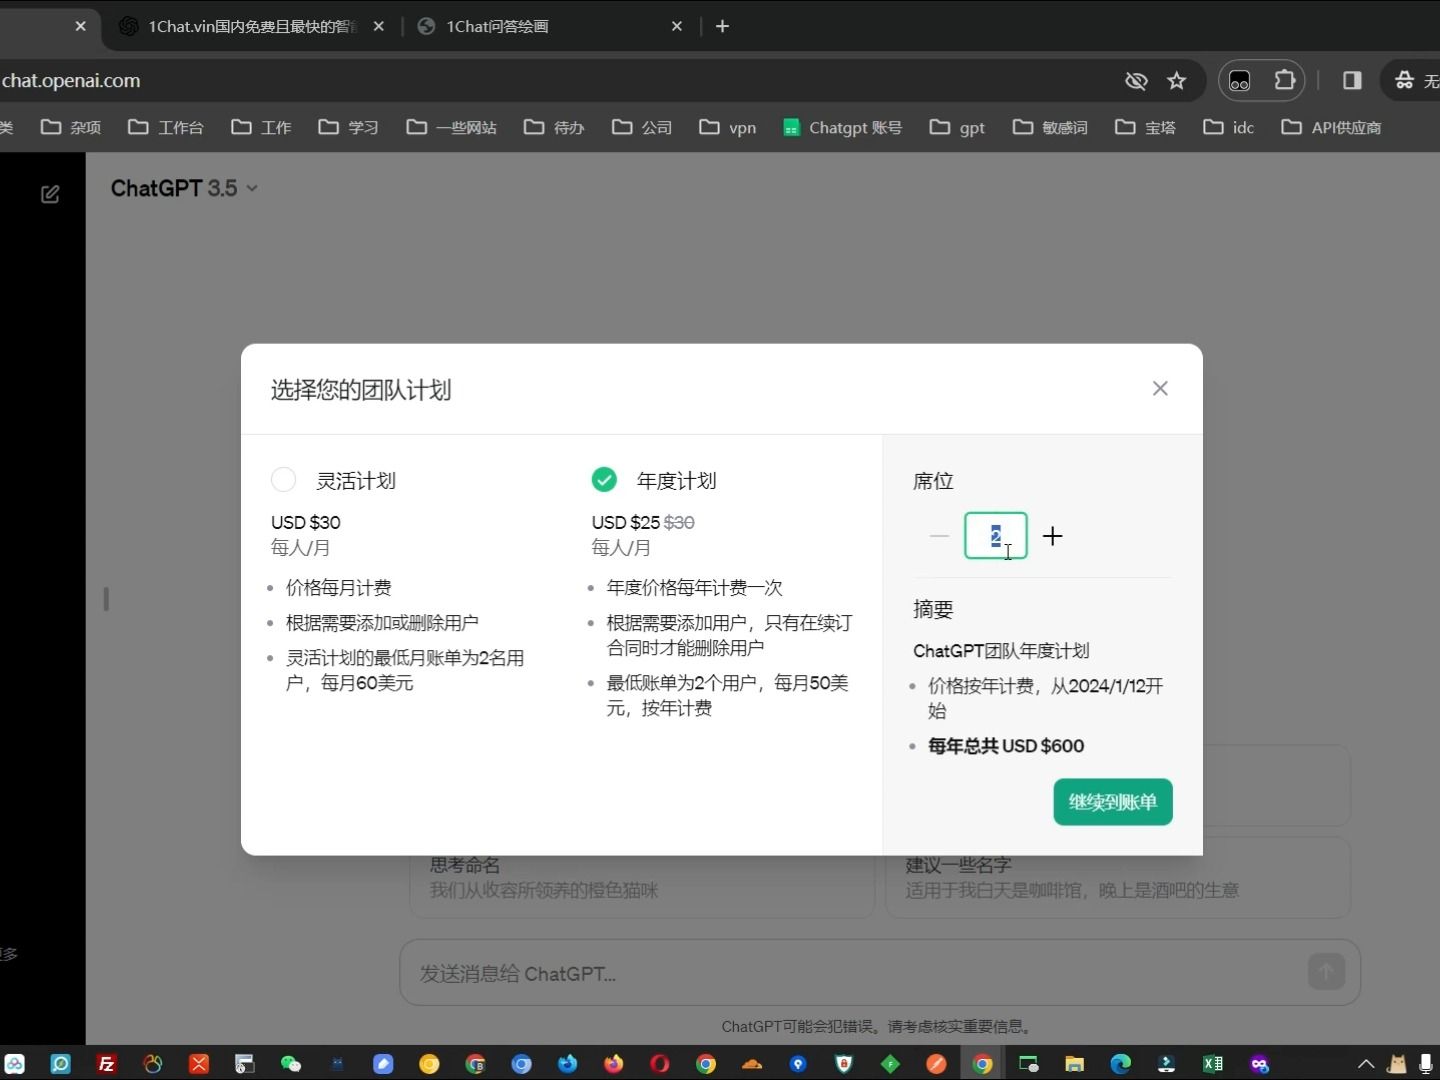The height and width of the screenshot is (1080, 1440).
Task: Open the browser extensions puzzle icon
Action: (x=1285, y=81)
